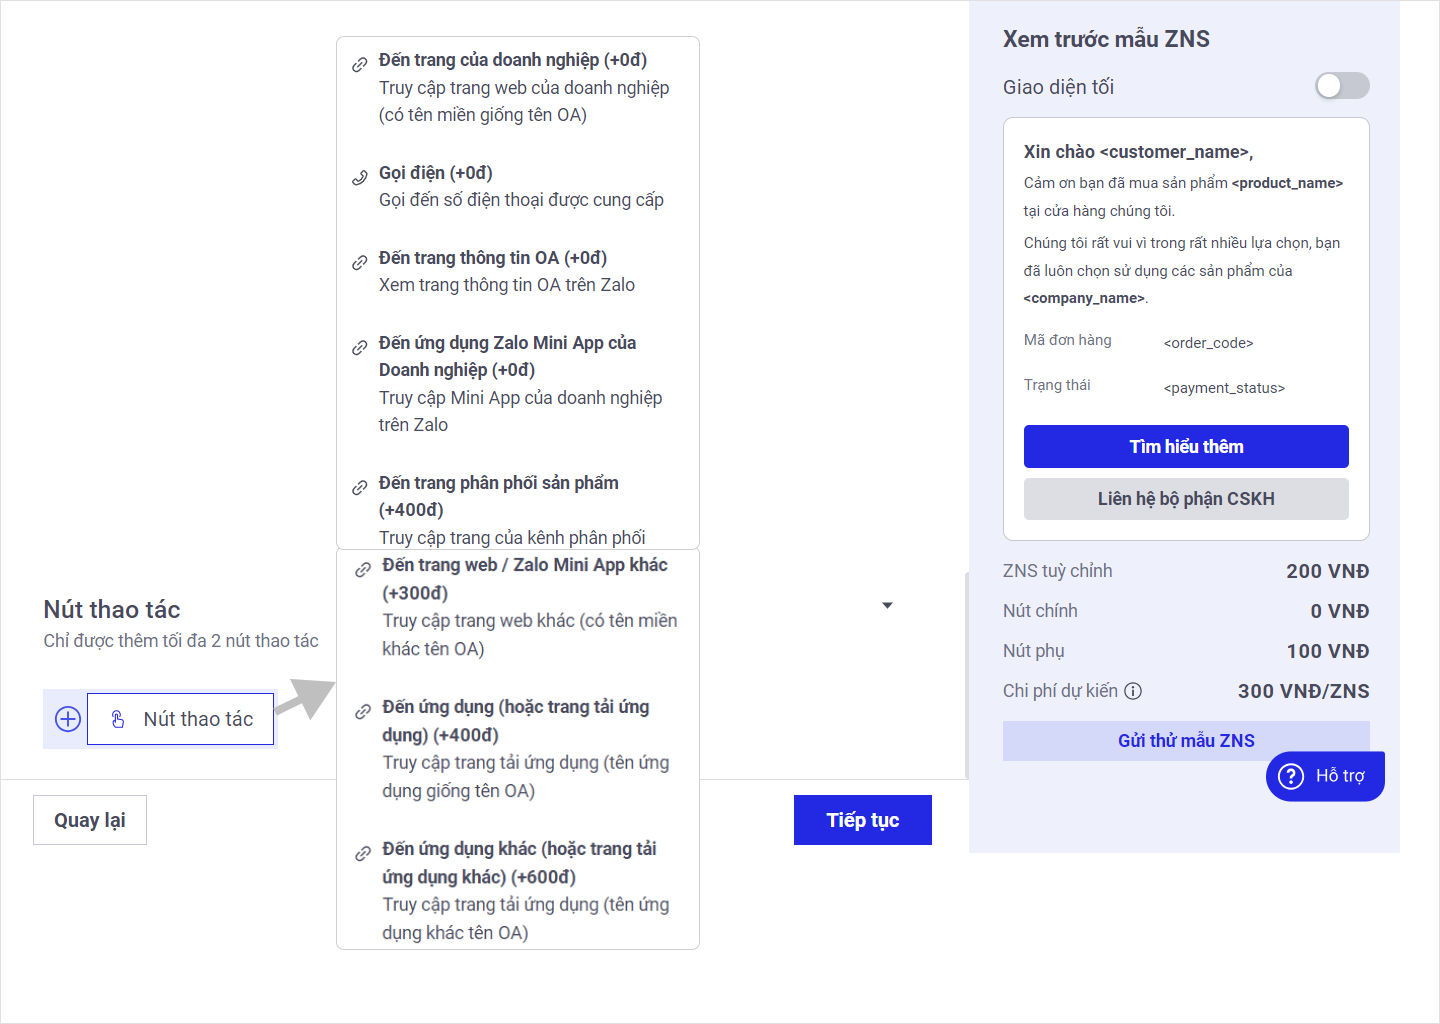Click link icon beside Đến trang phân phối sản phẩm
The height and width of the screenshot is (1024, 1440).
360,488
